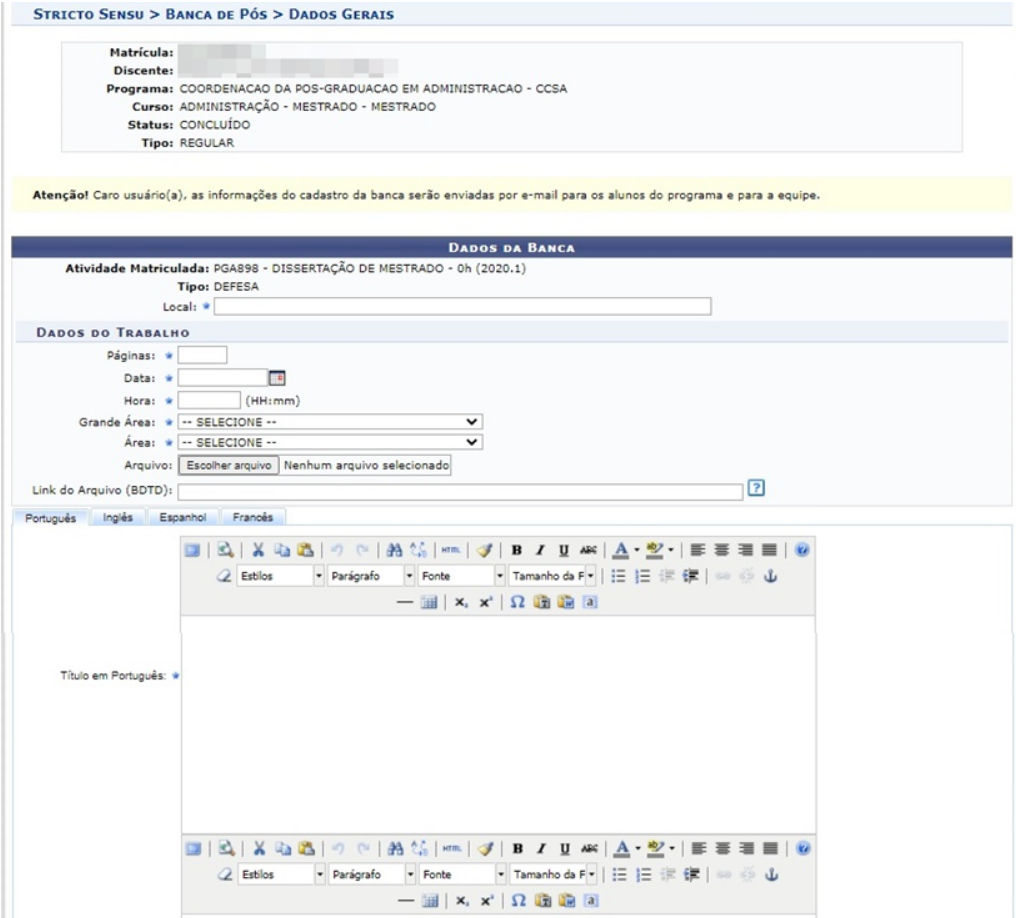
Task: Open the Fonte dropdown in upper toolbar
Action: pyautogui.click(x=461, y=577)
